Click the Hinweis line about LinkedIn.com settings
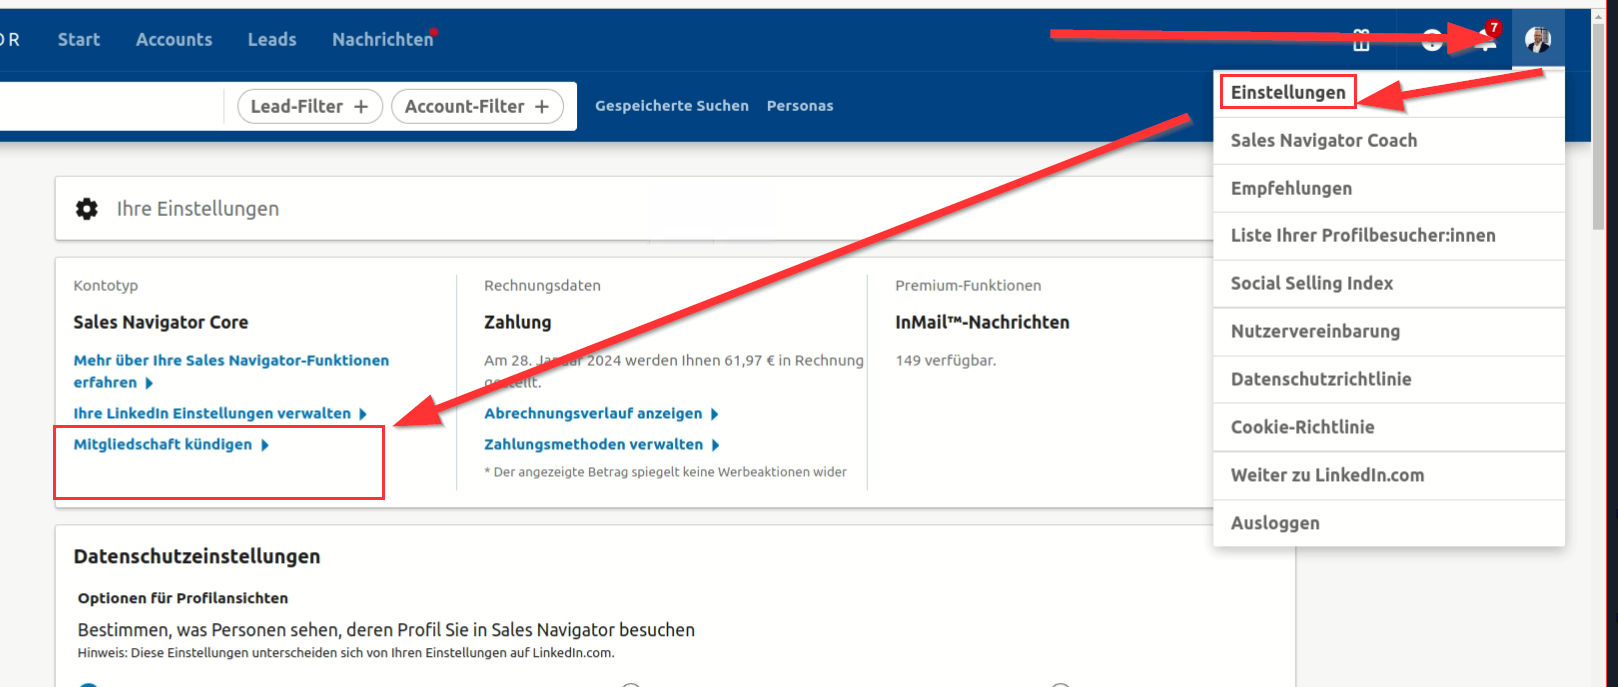The width and height of the screenshot is (1618, 687). (346, 653)
